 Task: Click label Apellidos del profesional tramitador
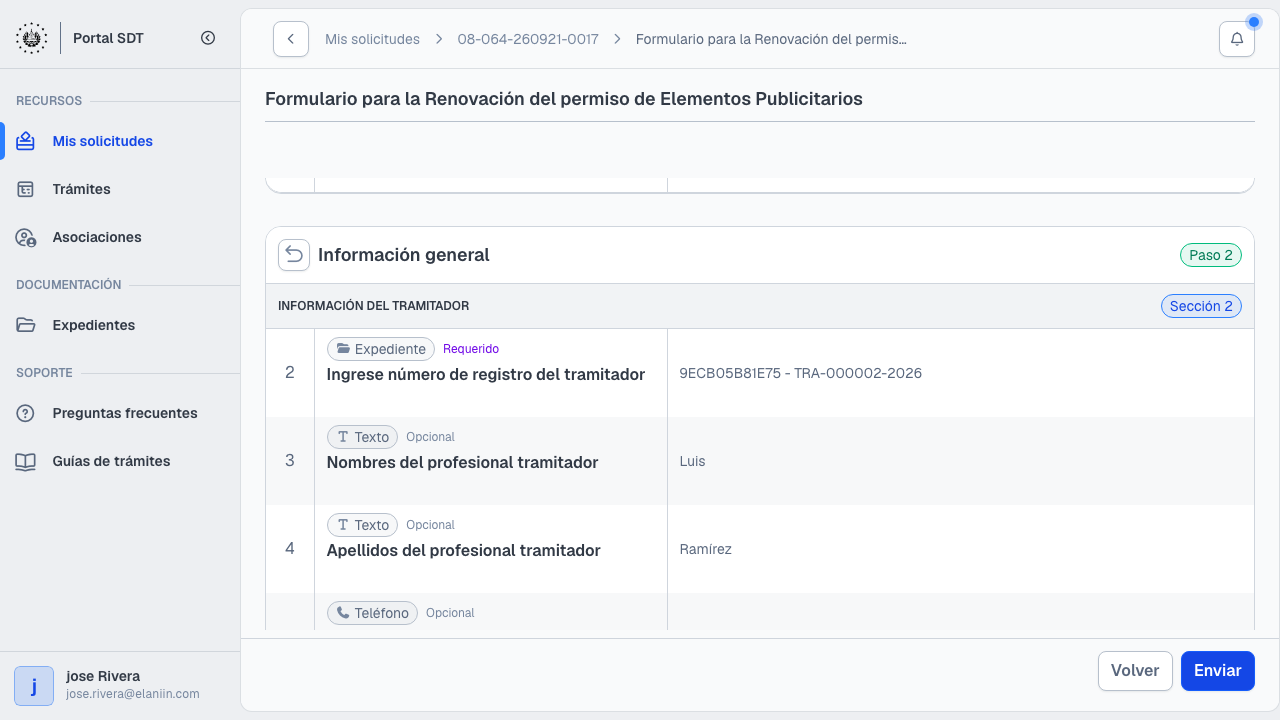click(x=464, y=551)
